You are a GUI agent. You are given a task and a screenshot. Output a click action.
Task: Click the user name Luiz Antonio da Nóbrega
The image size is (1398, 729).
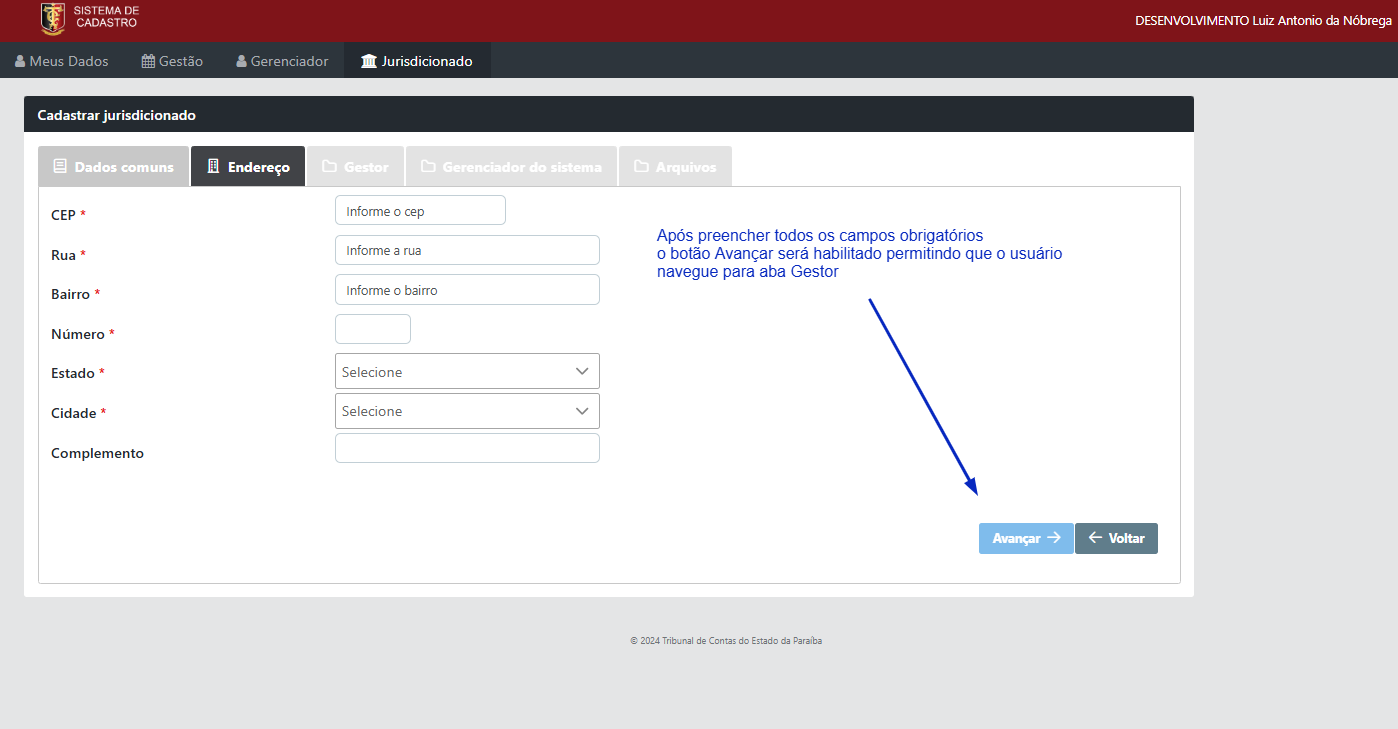click(1322, 20)
